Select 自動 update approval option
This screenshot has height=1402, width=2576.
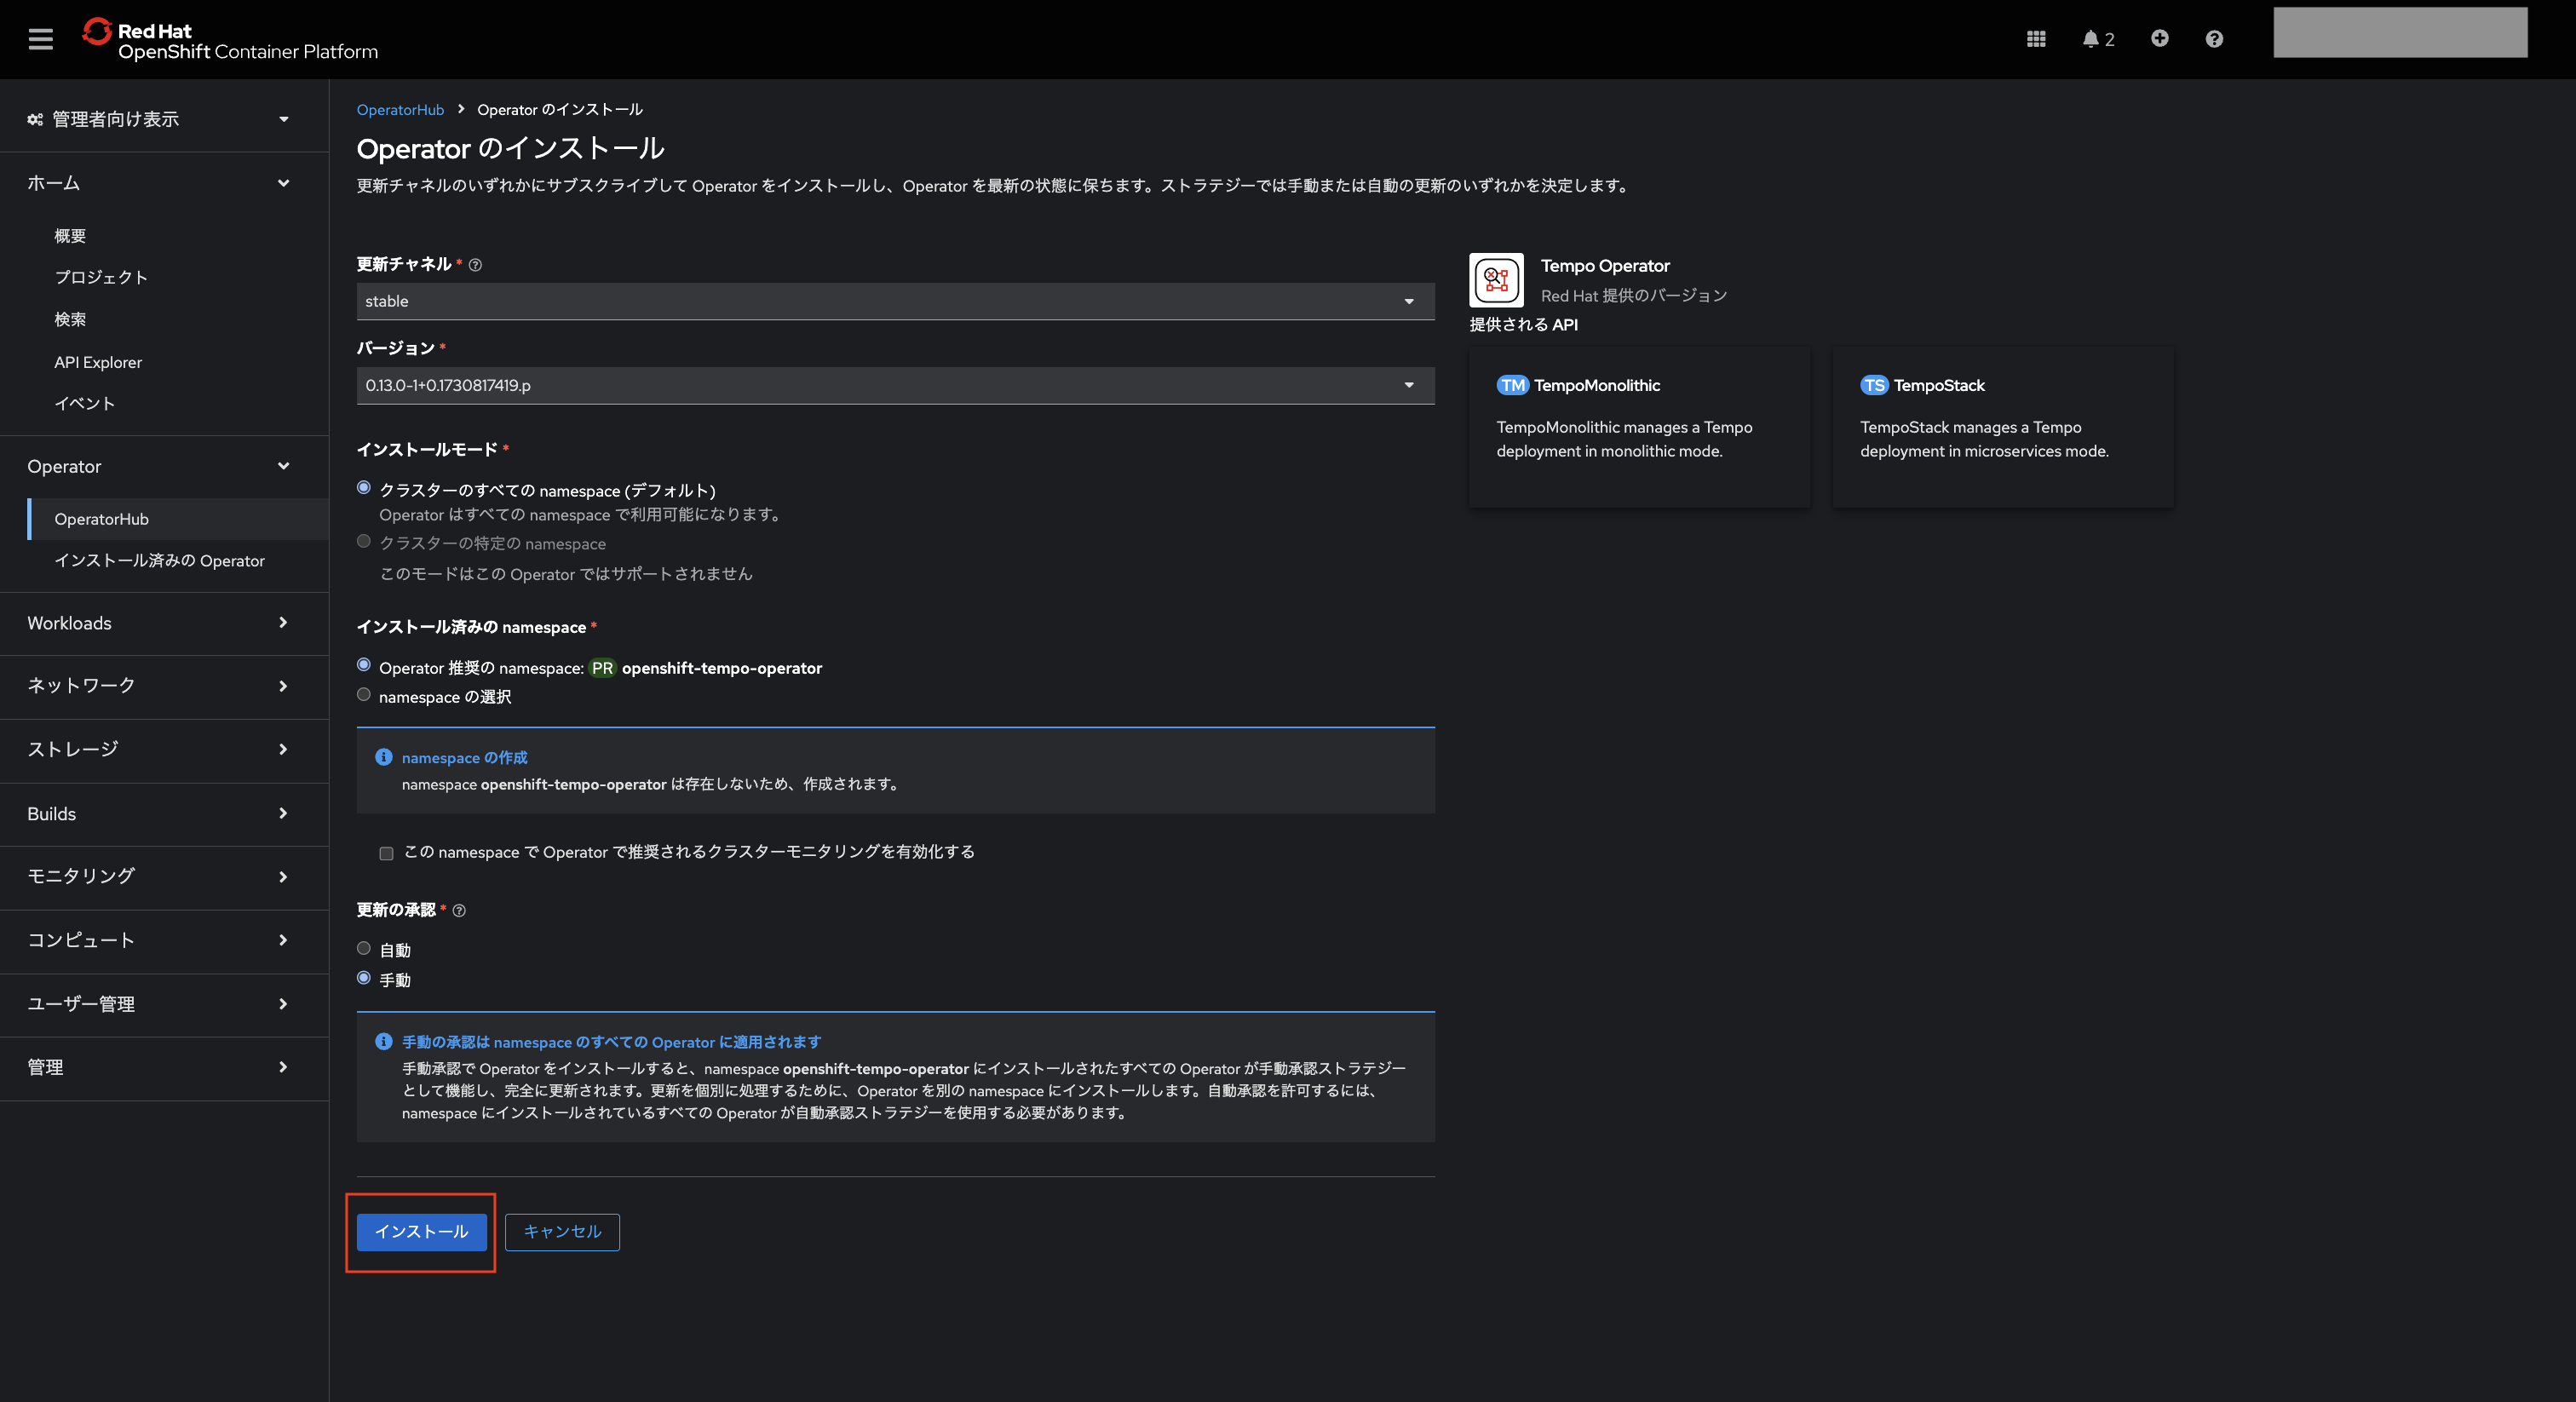(x=364, y=947)
